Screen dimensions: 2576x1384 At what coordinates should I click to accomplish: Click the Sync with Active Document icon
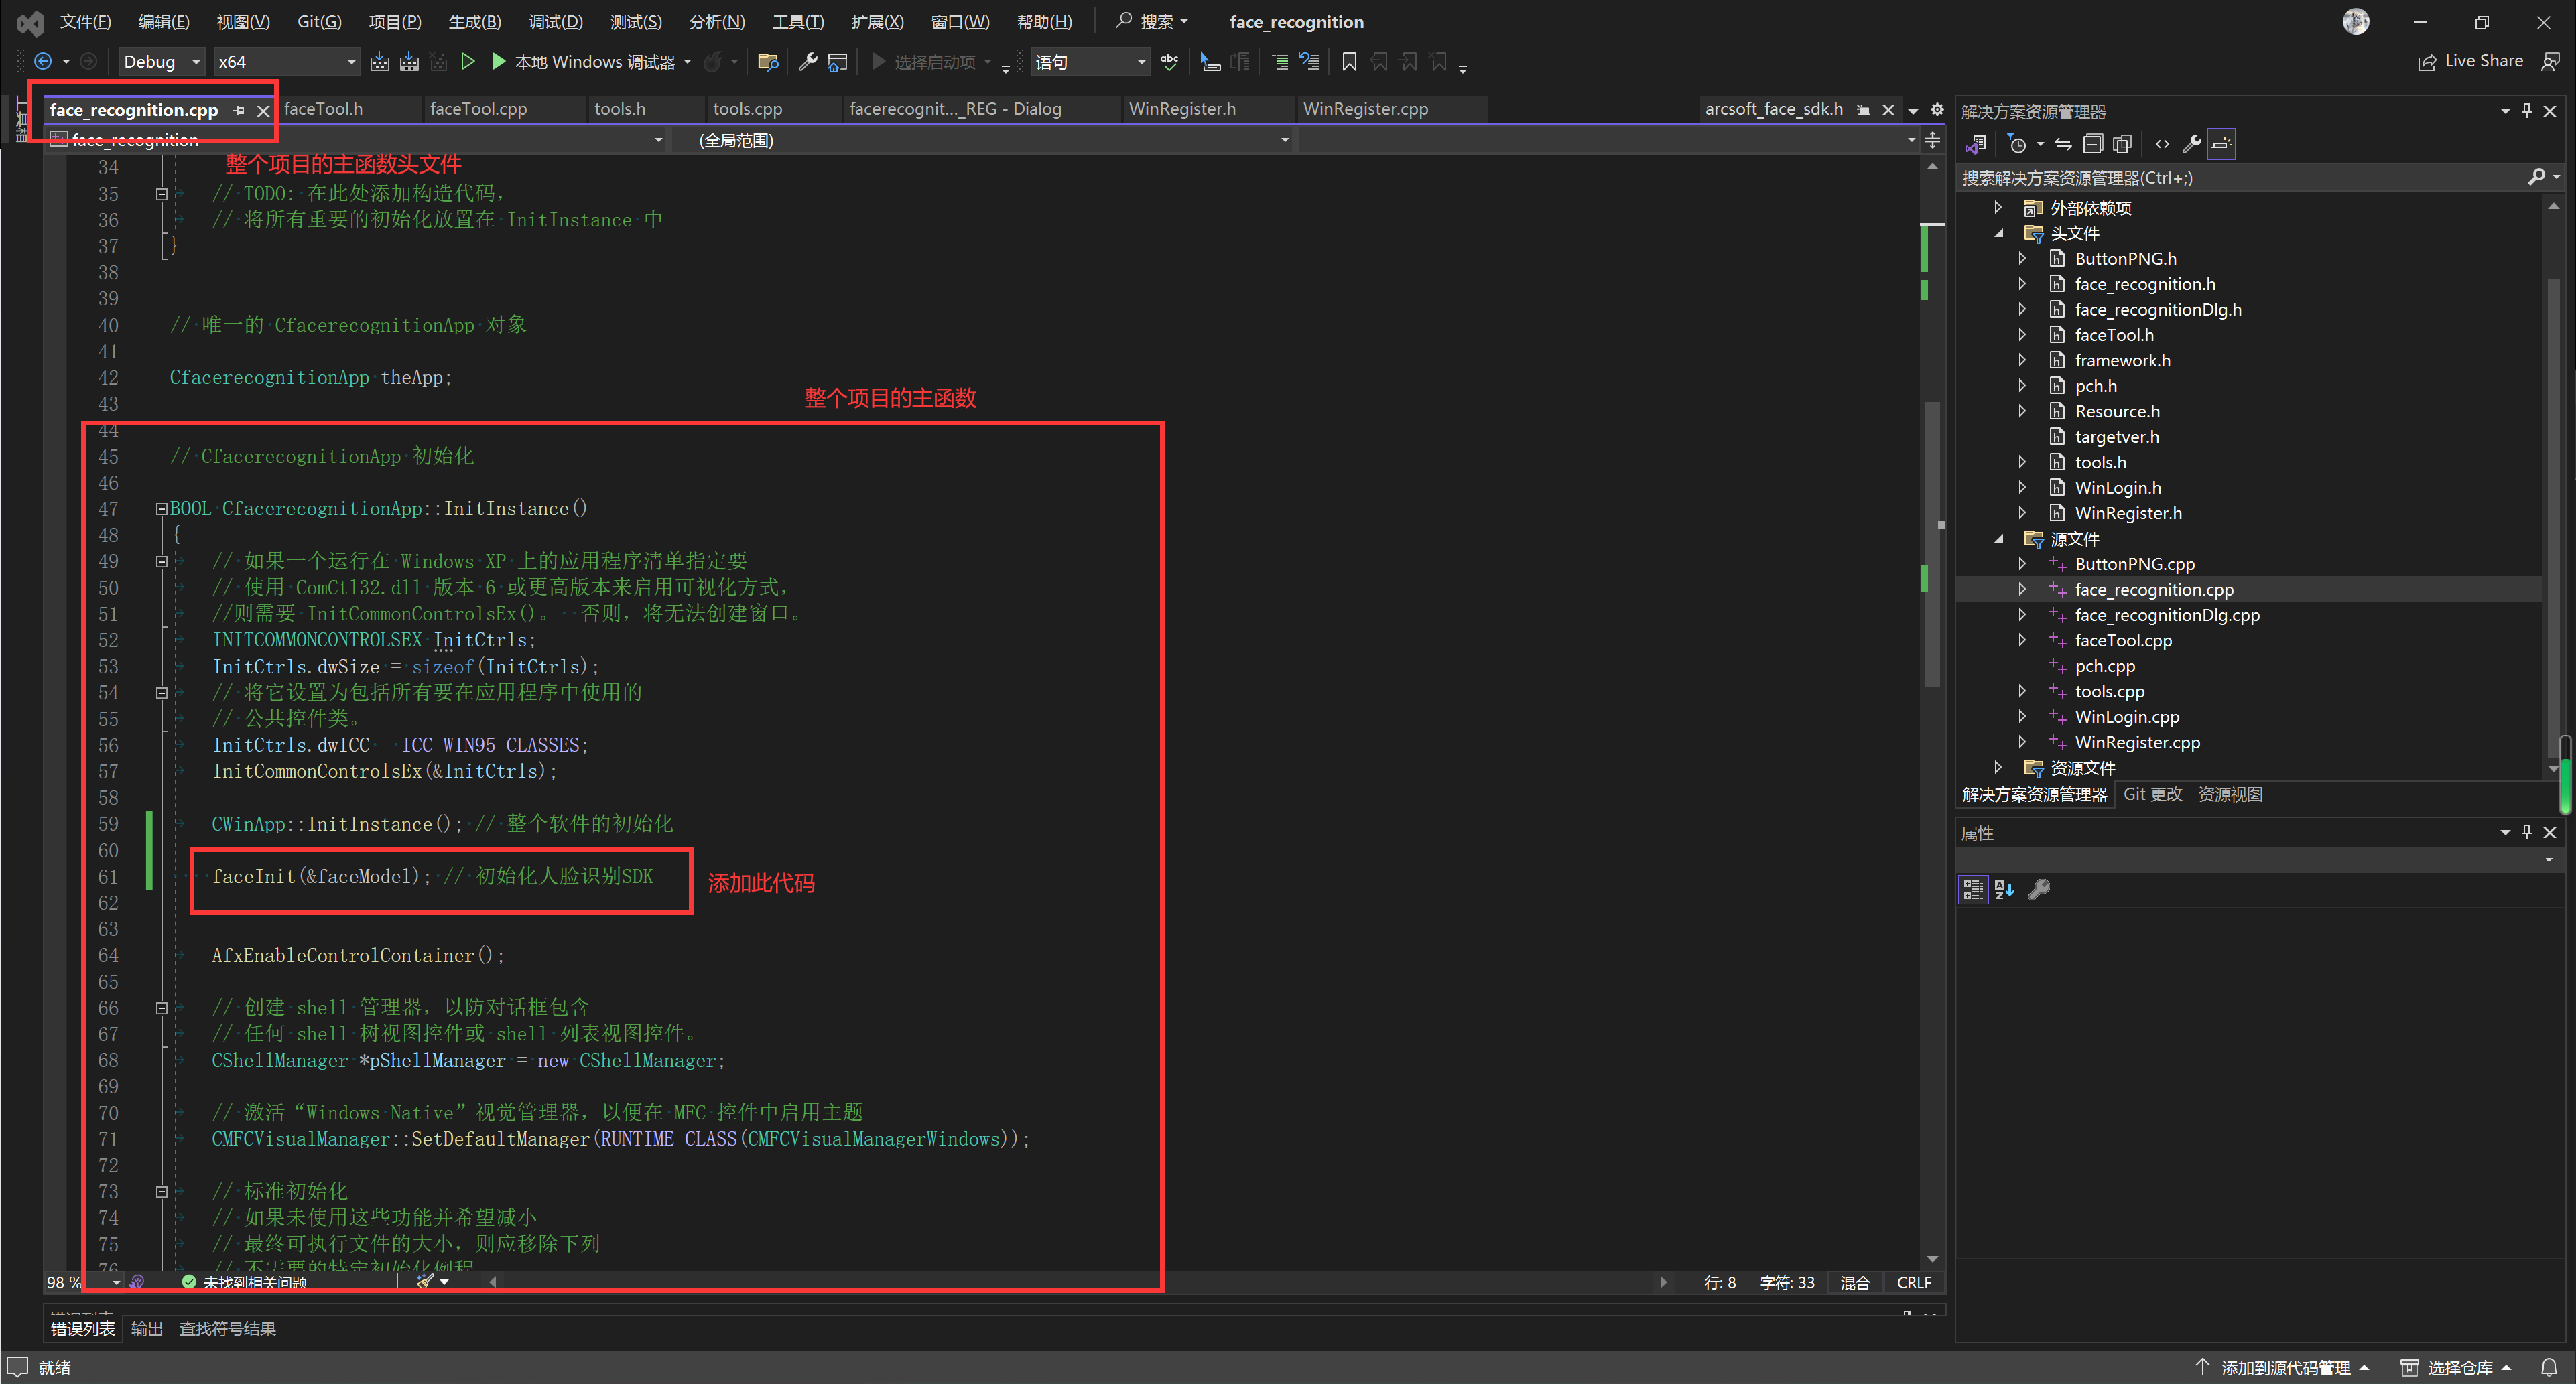(2063, 144)
